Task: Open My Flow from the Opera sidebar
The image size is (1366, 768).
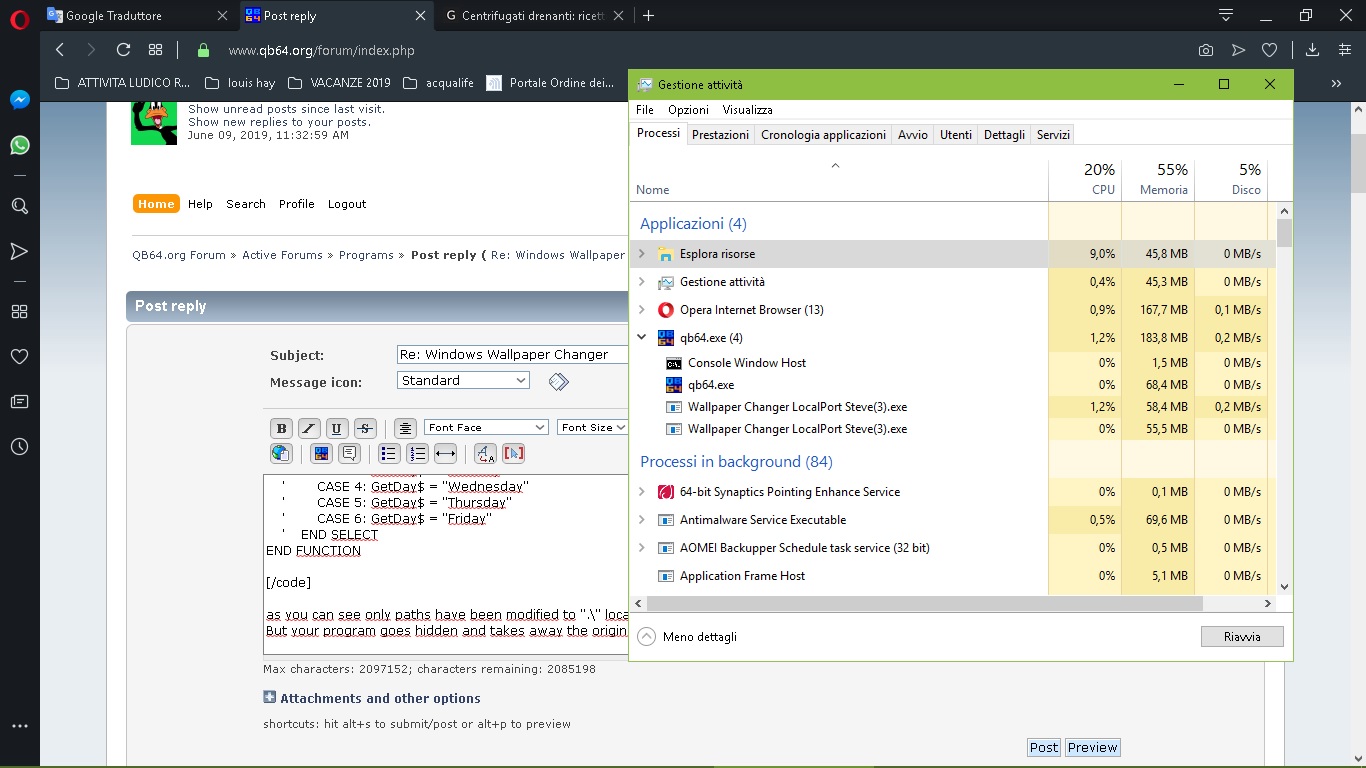Action: pos(19,251)
